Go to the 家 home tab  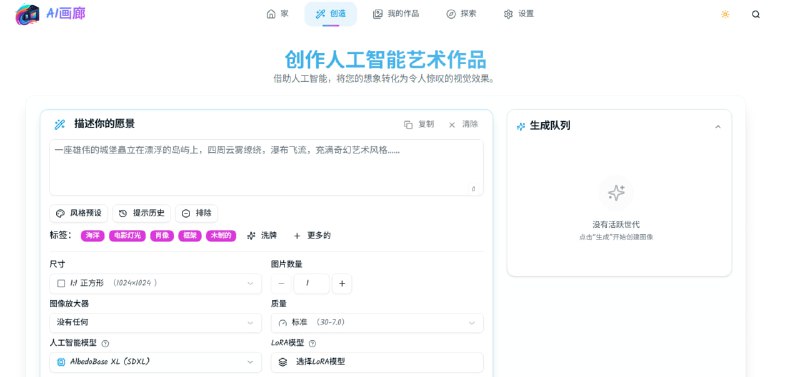click(278, 14)
